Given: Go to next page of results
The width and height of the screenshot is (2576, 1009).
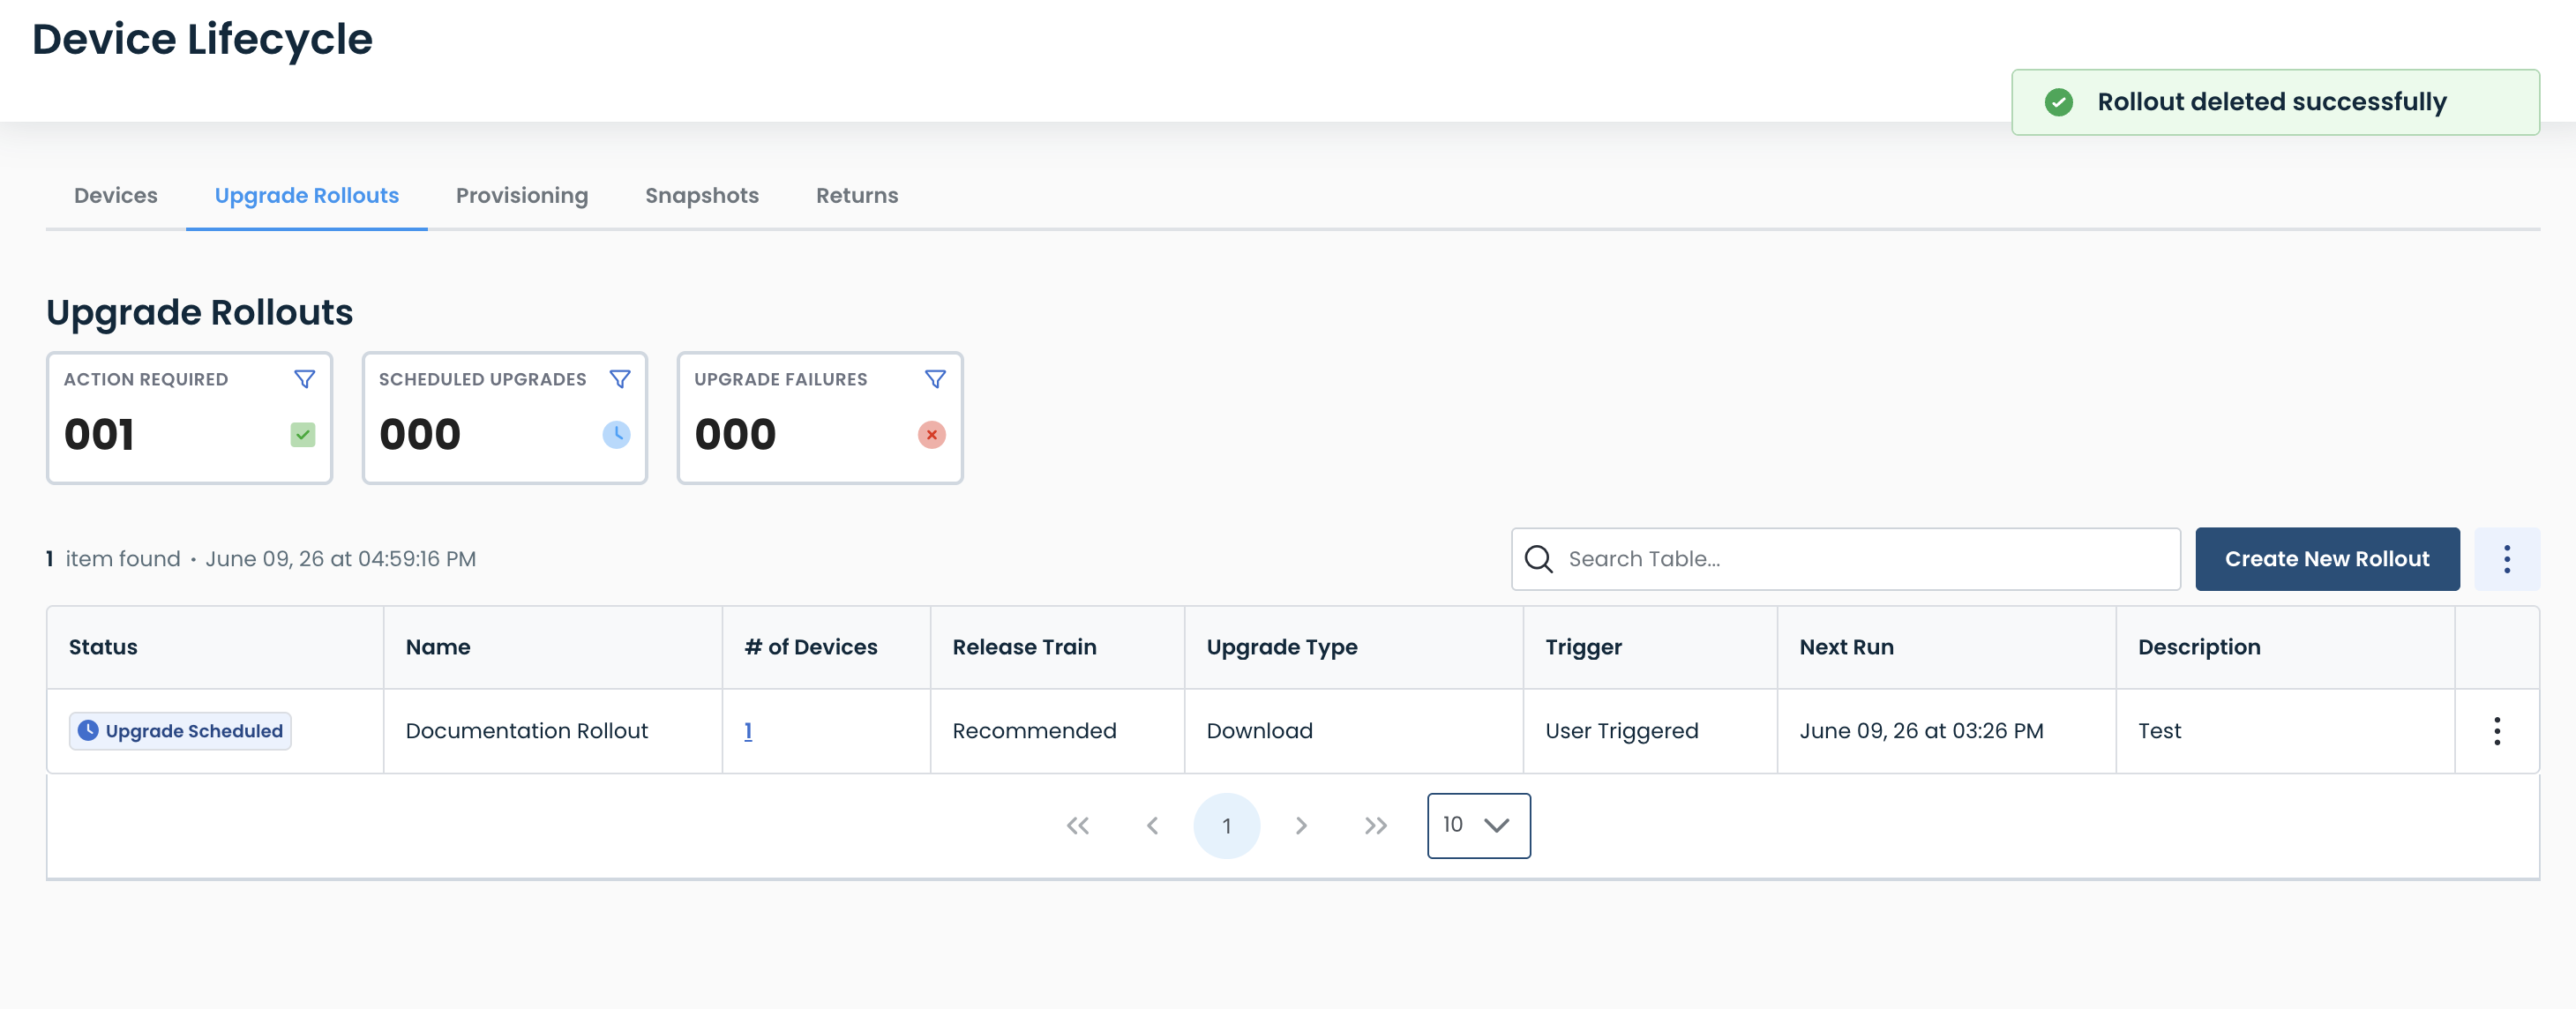Looking at the screenshot, I should 1301,826.
